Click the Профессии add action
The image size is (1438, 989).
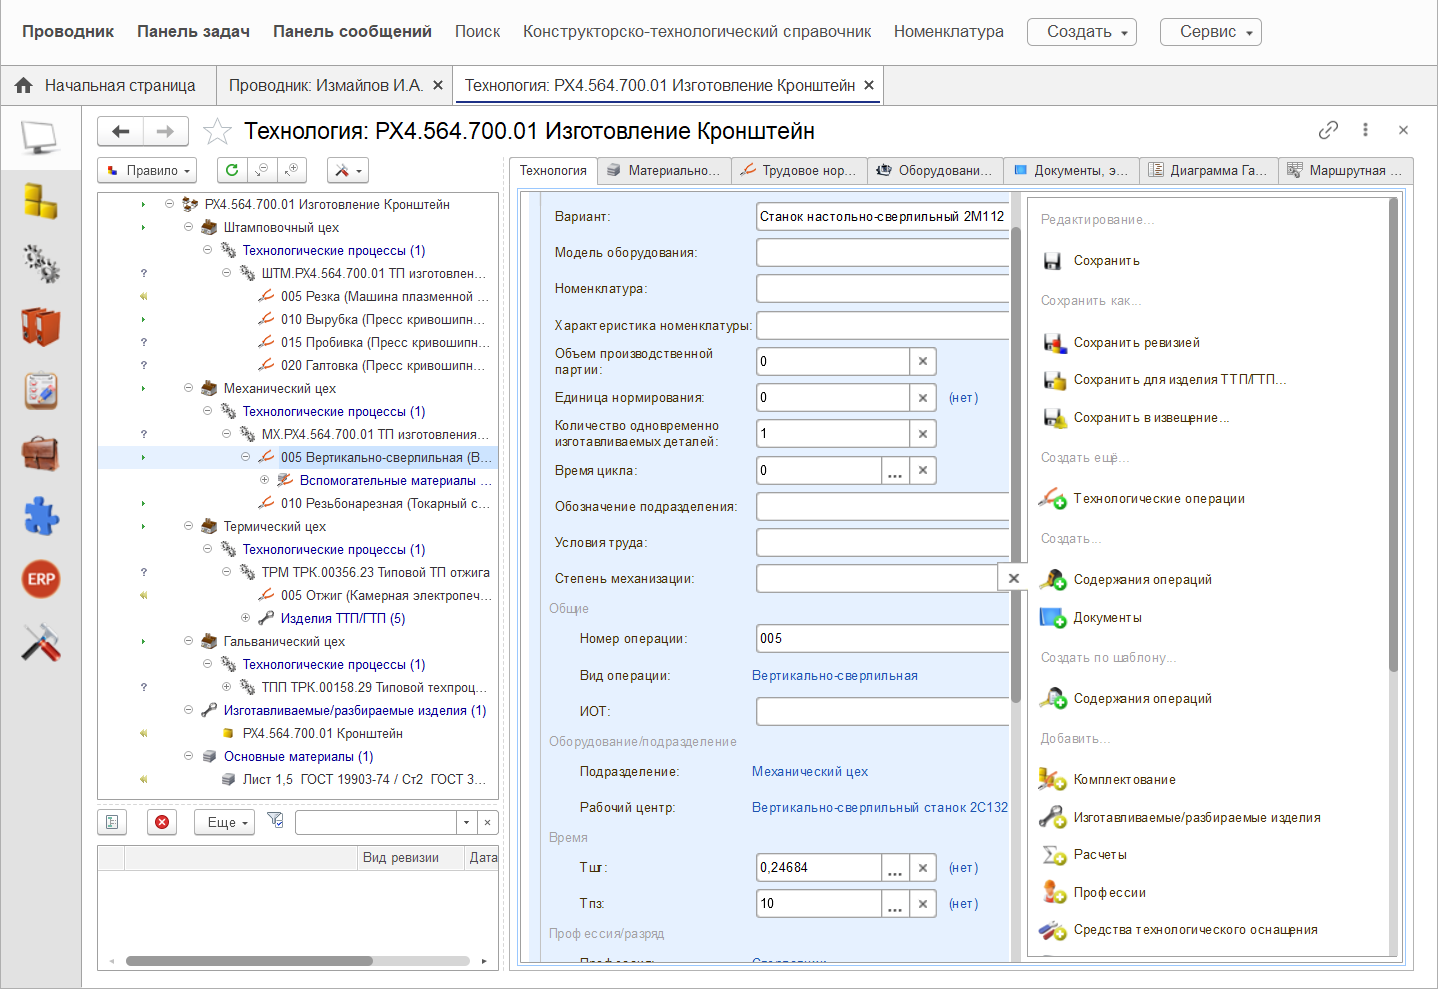[x=1109, y=893]
